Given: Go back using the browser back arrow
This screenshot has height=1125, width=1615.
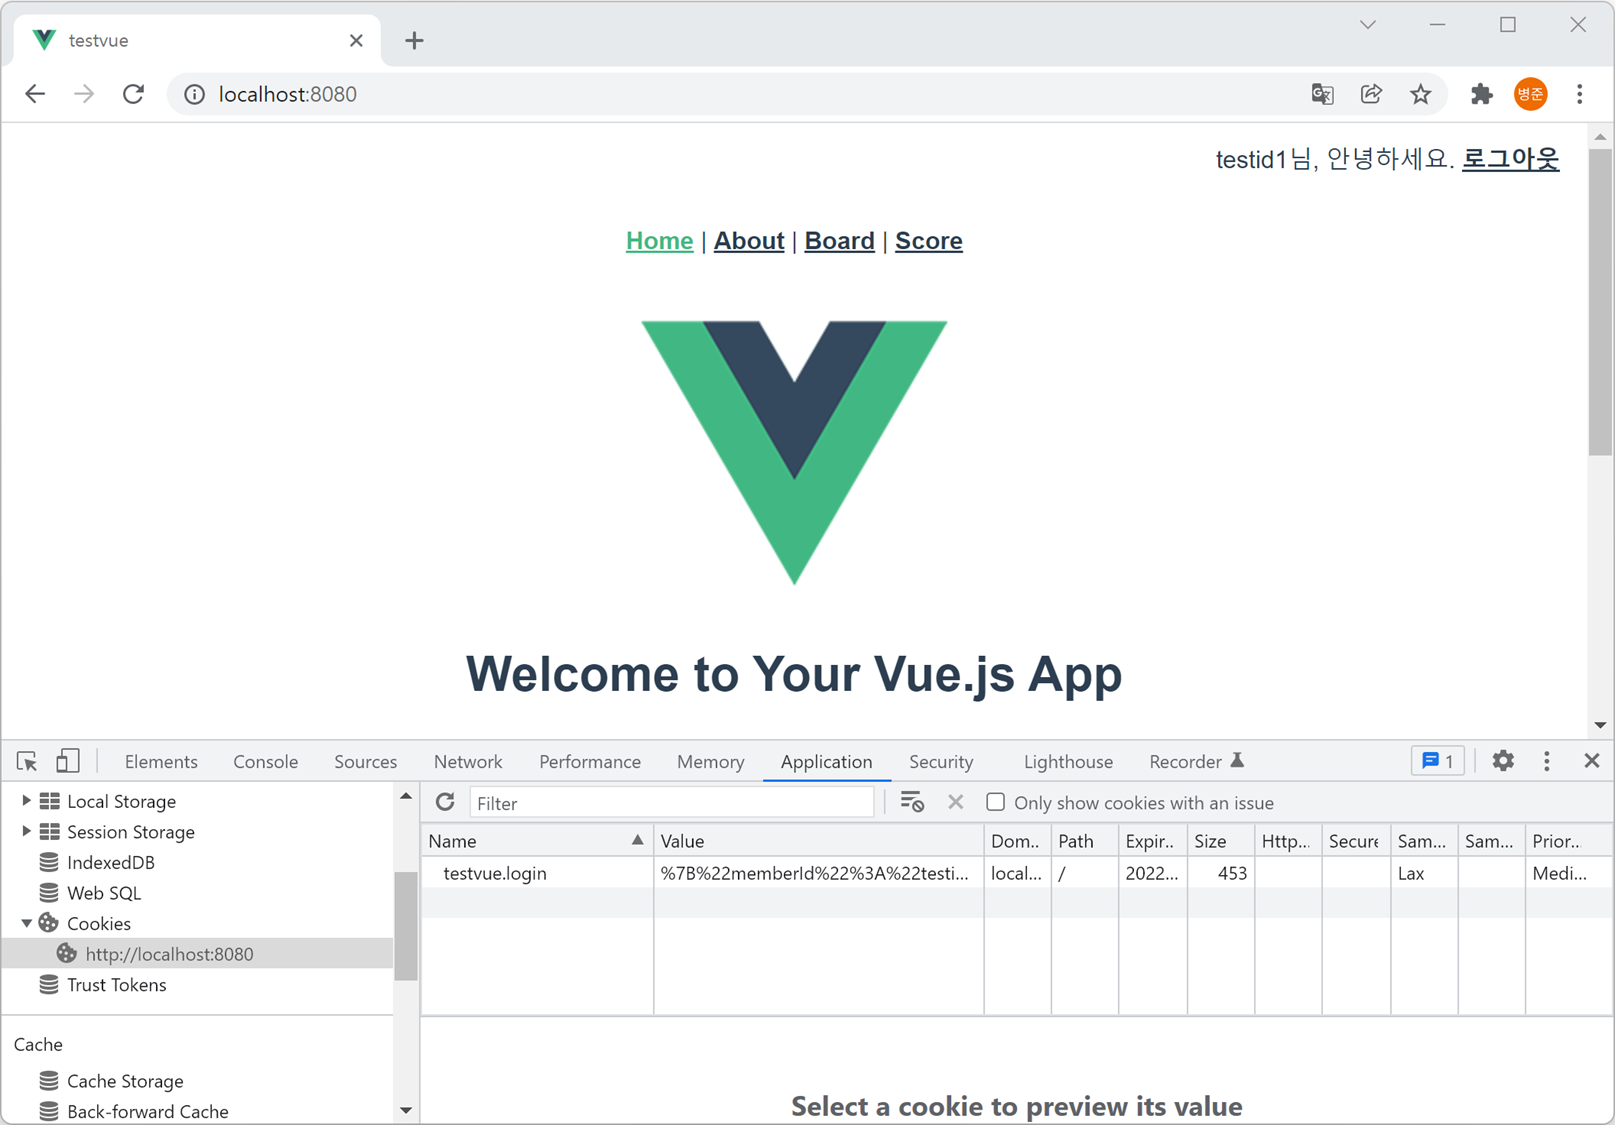Looking at the screenshot, I should [35, 94].
